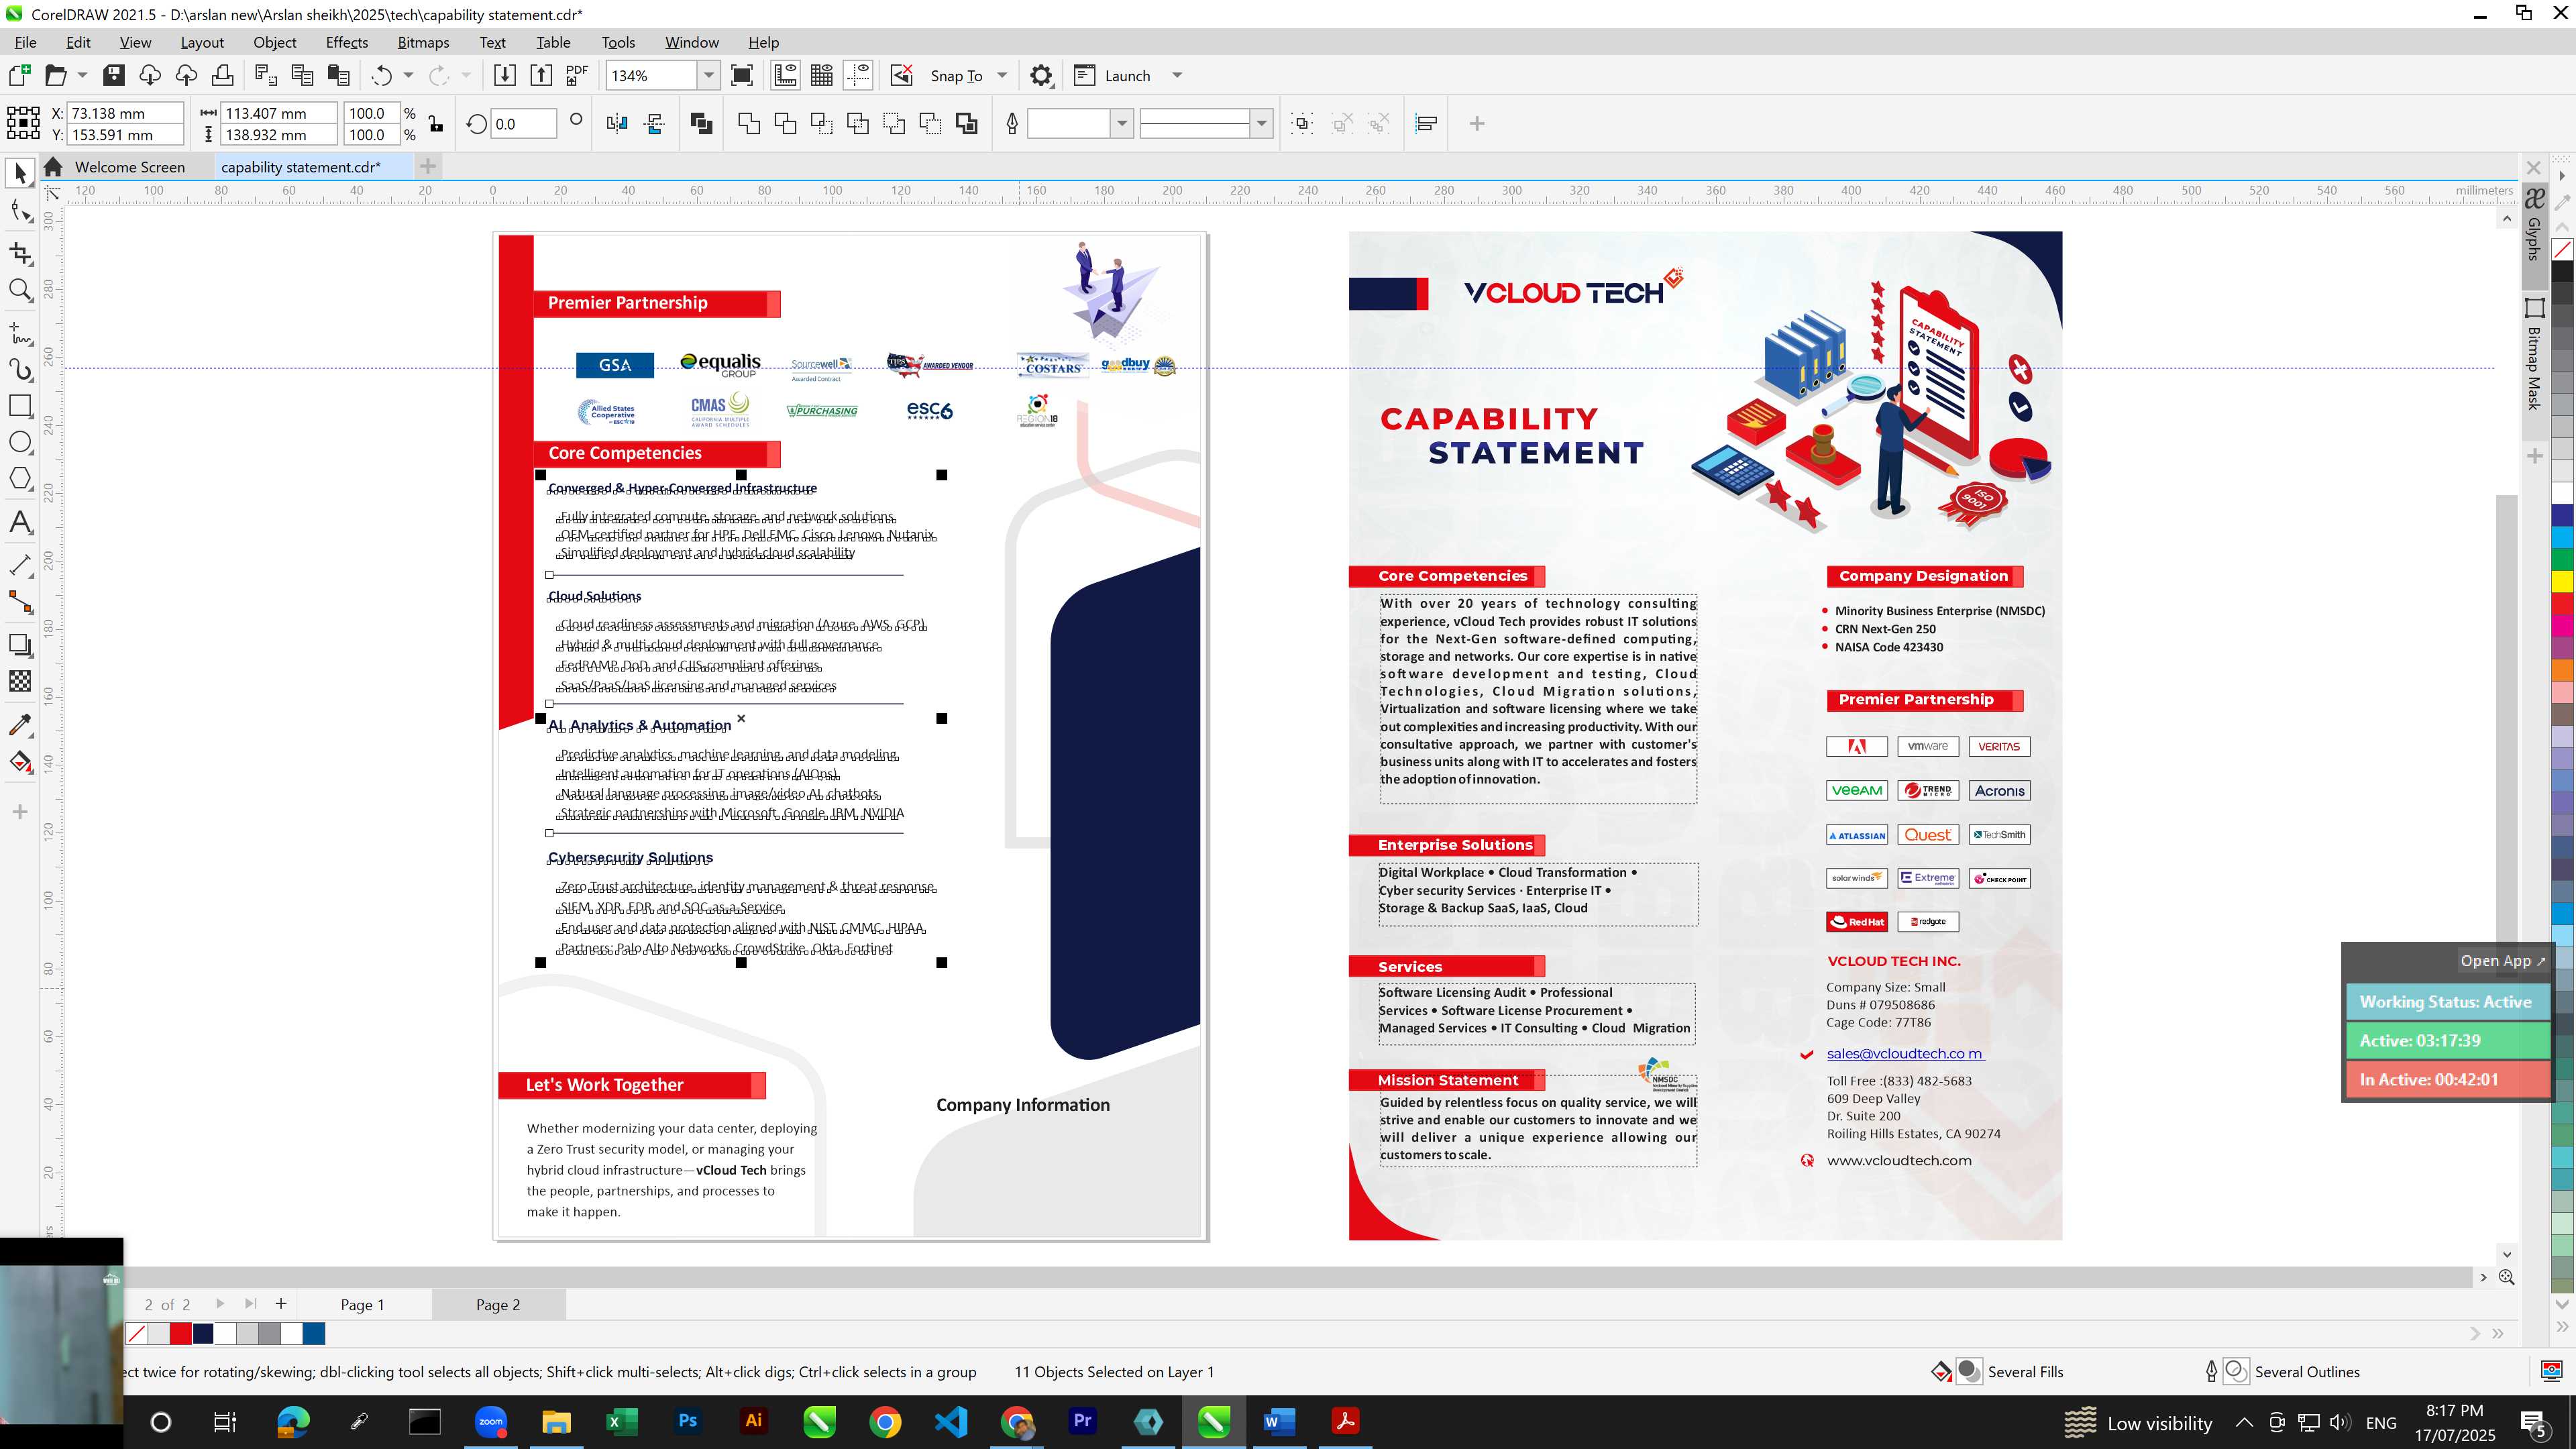Click the rotation angle input field

523,124
